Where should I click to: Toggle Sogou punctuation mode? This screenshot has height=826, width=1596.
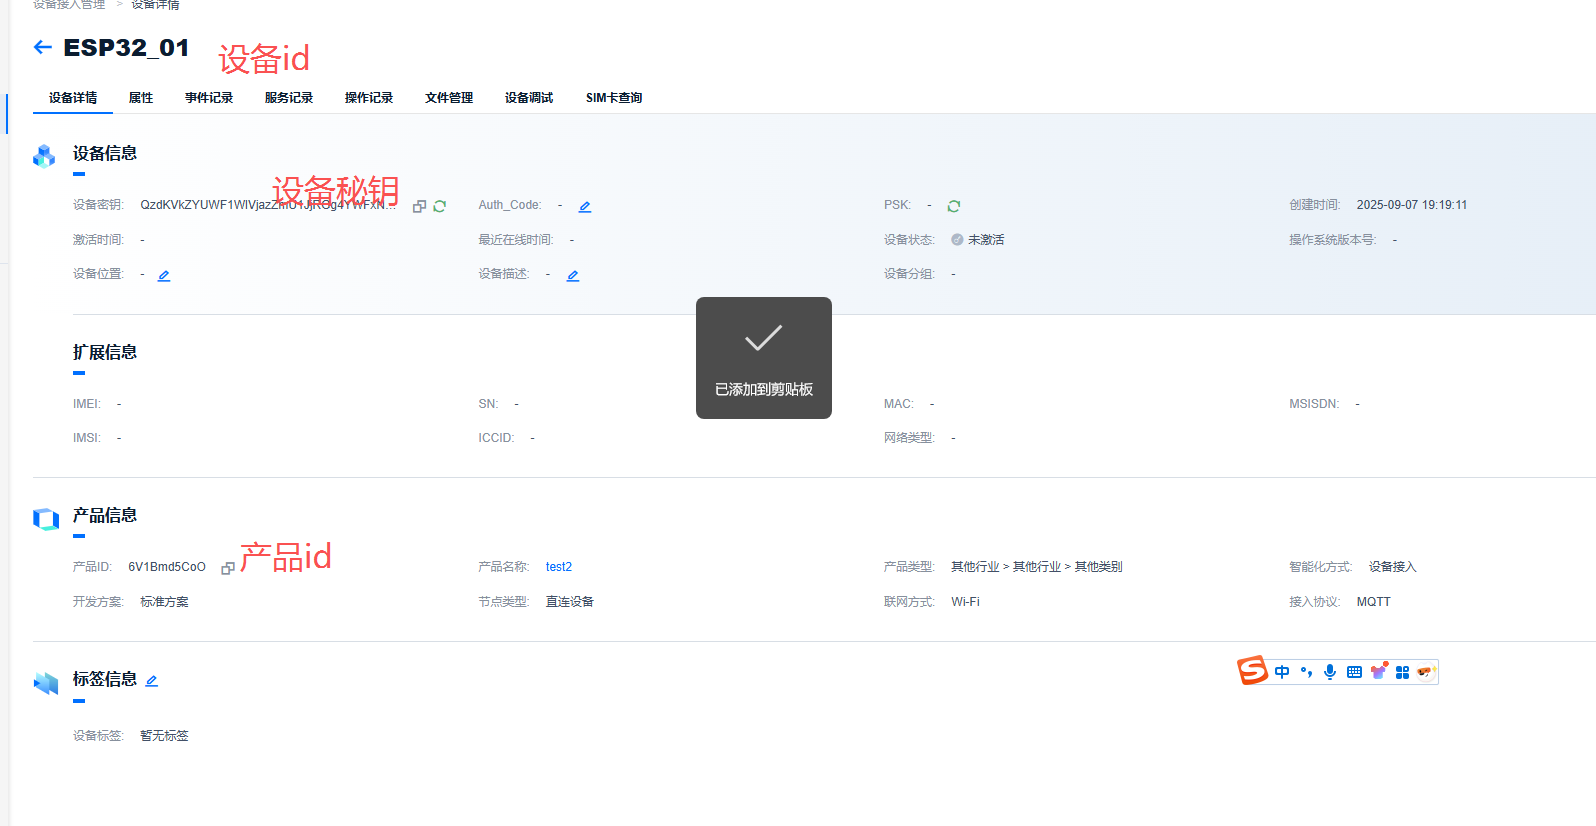pos(1306,672)
